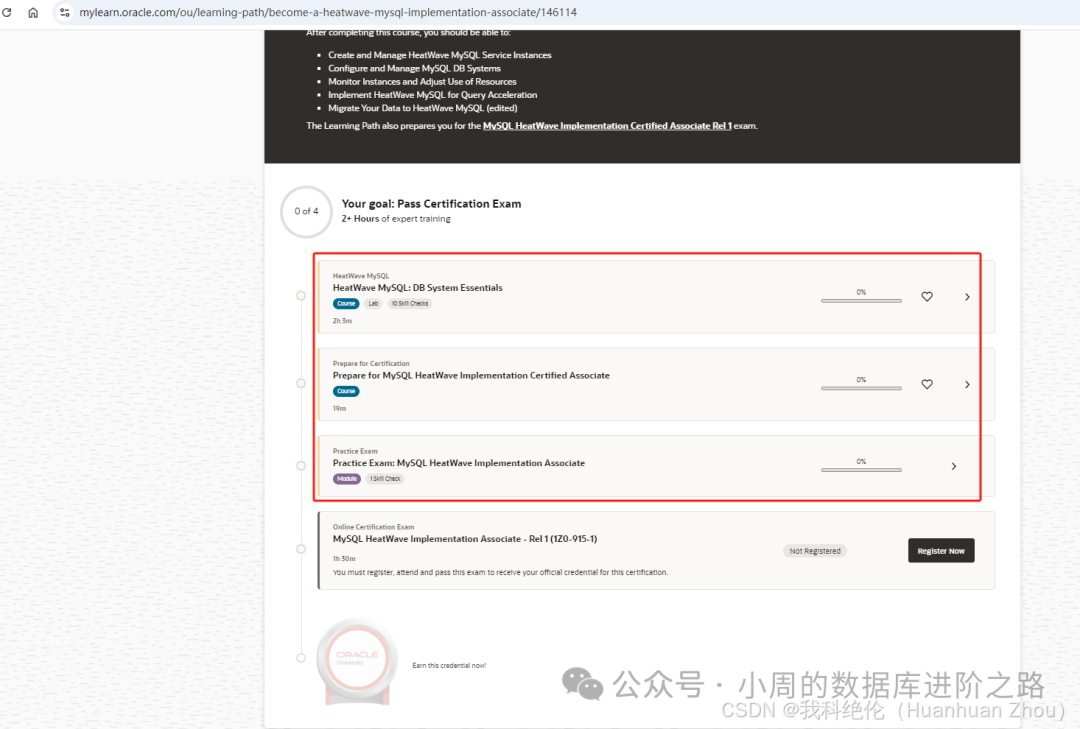
Task: Expand the Practice Exam row chevron
Action: coord(954,466)
